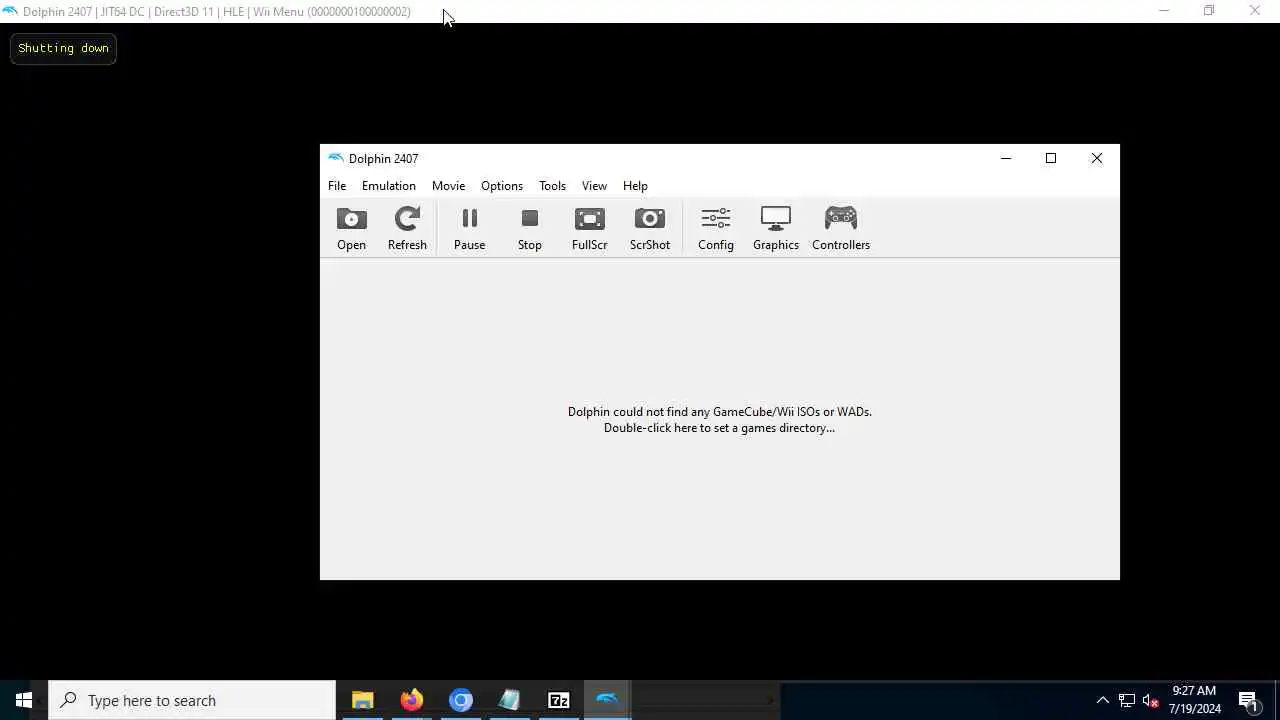Open the Emulation menu
Screen dimensions: 1280x720
click(x=389, y=186)
